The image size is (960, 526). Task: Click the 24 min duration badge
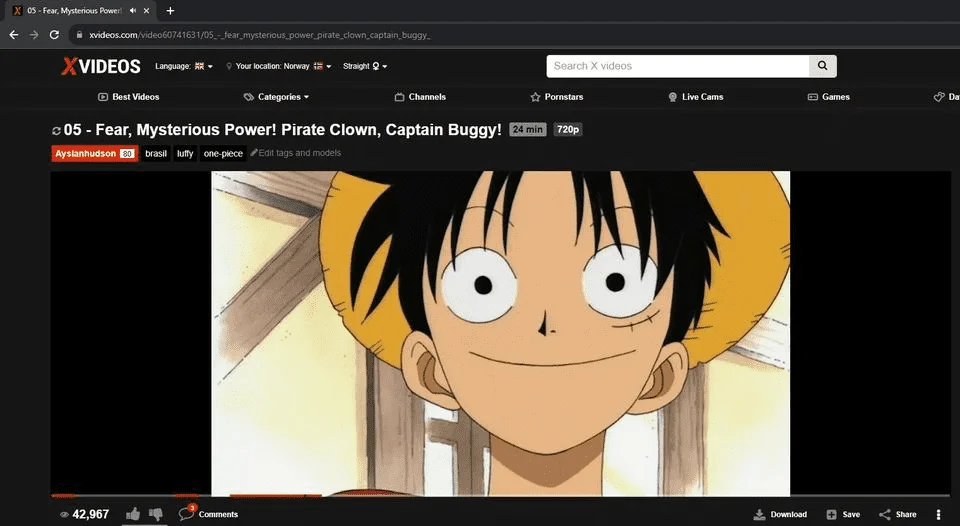pos(527,130)
